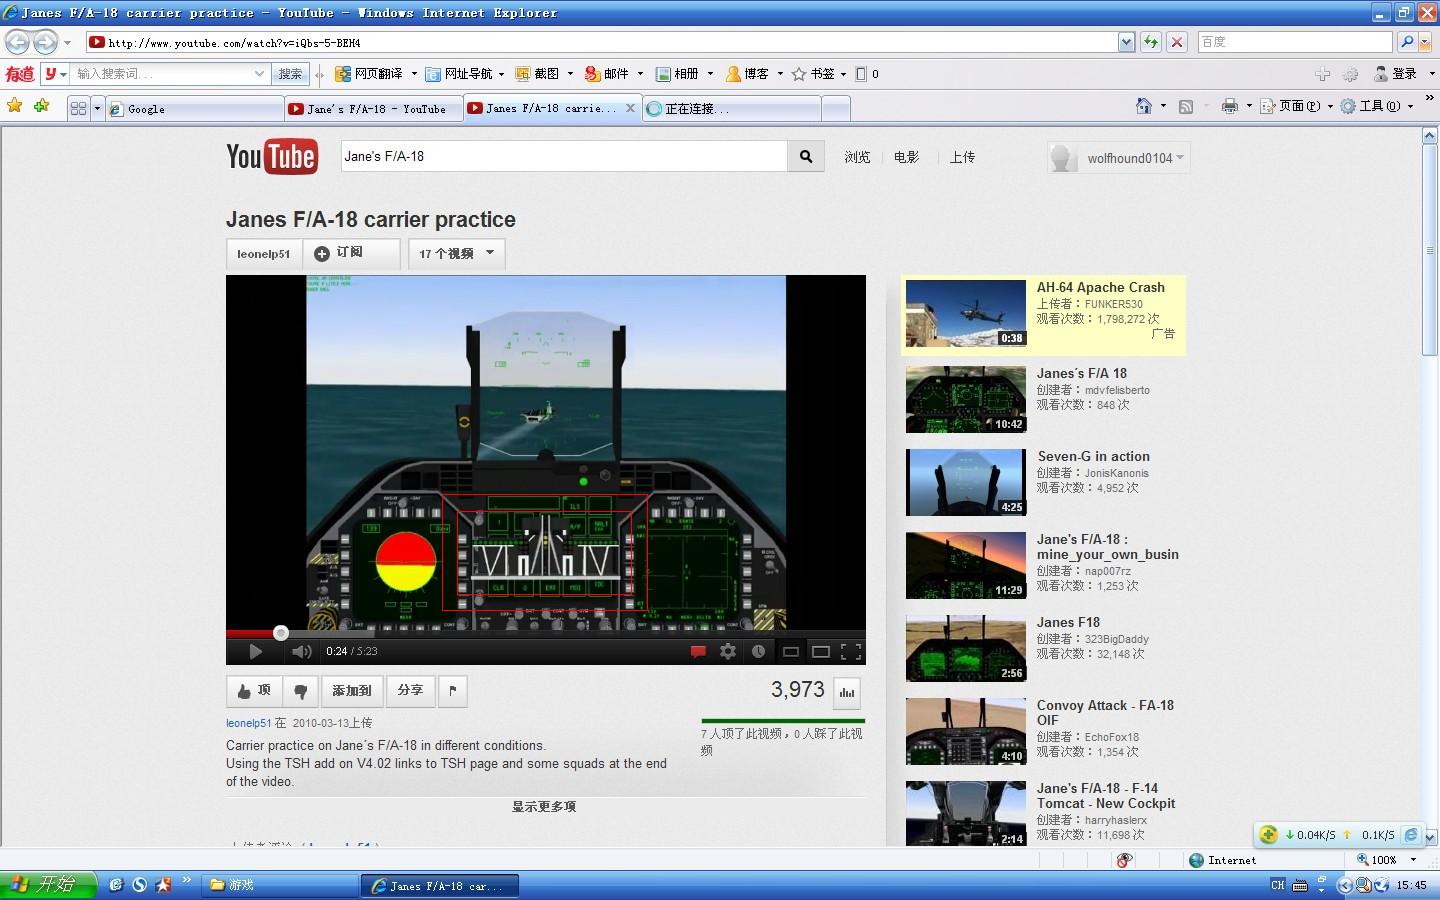Click the Youdao 搜索 search button

[290, 74]
